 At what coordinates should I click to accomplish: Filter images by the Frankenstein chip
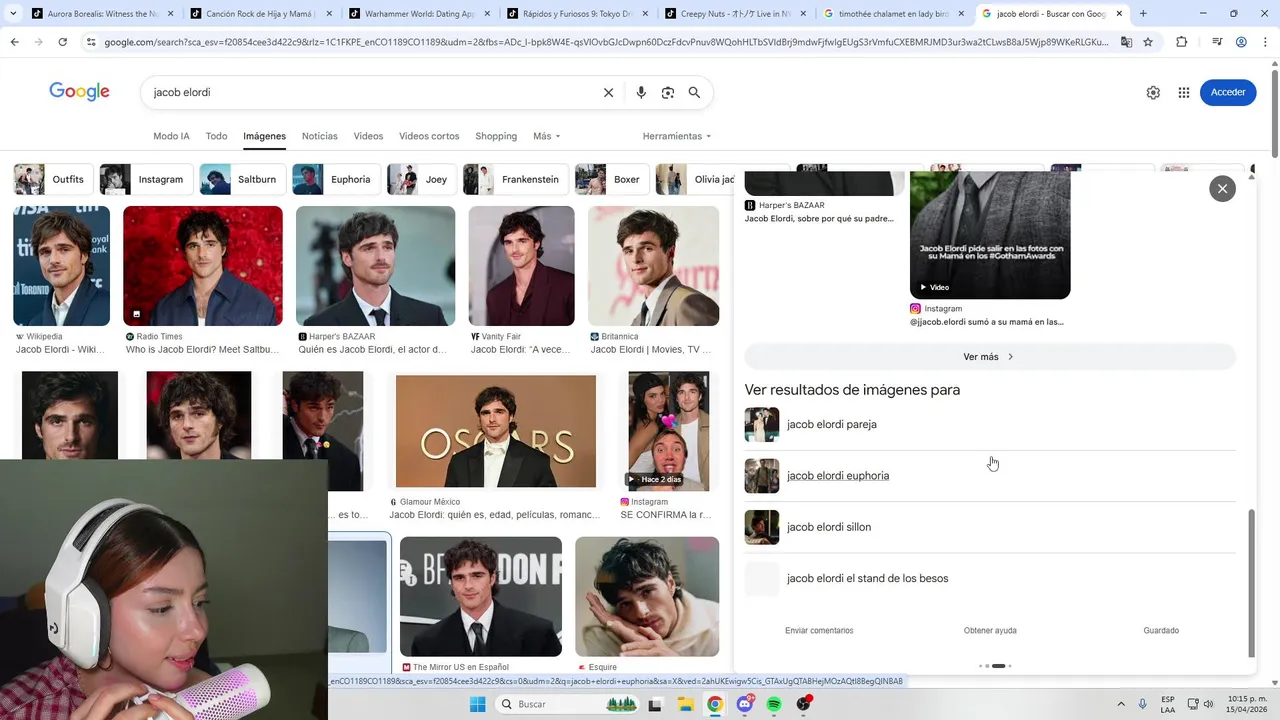515,179
